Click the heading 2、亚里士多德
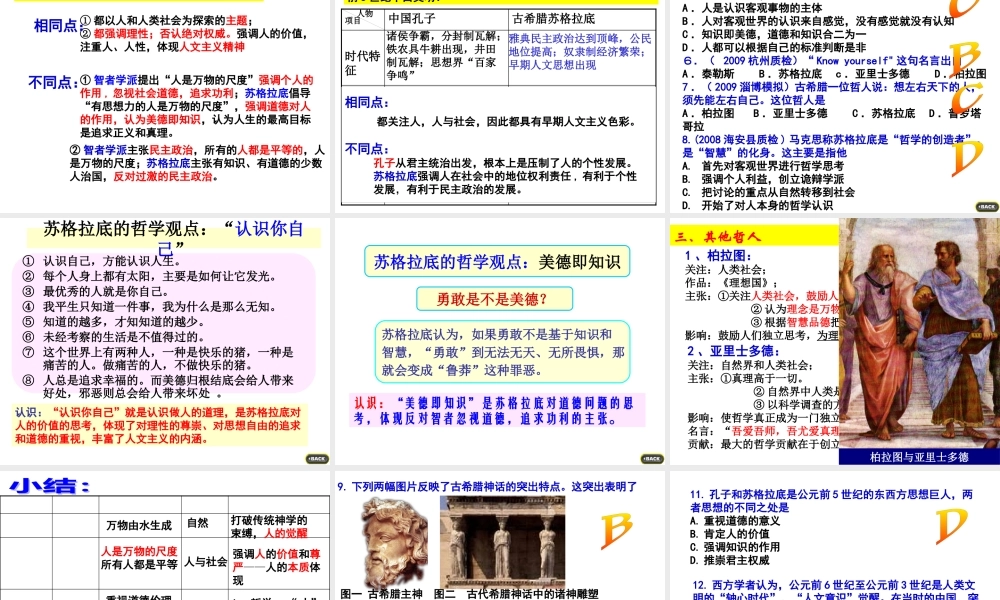The height and width of the screenshot is (600, 1000). click(733, 351)
